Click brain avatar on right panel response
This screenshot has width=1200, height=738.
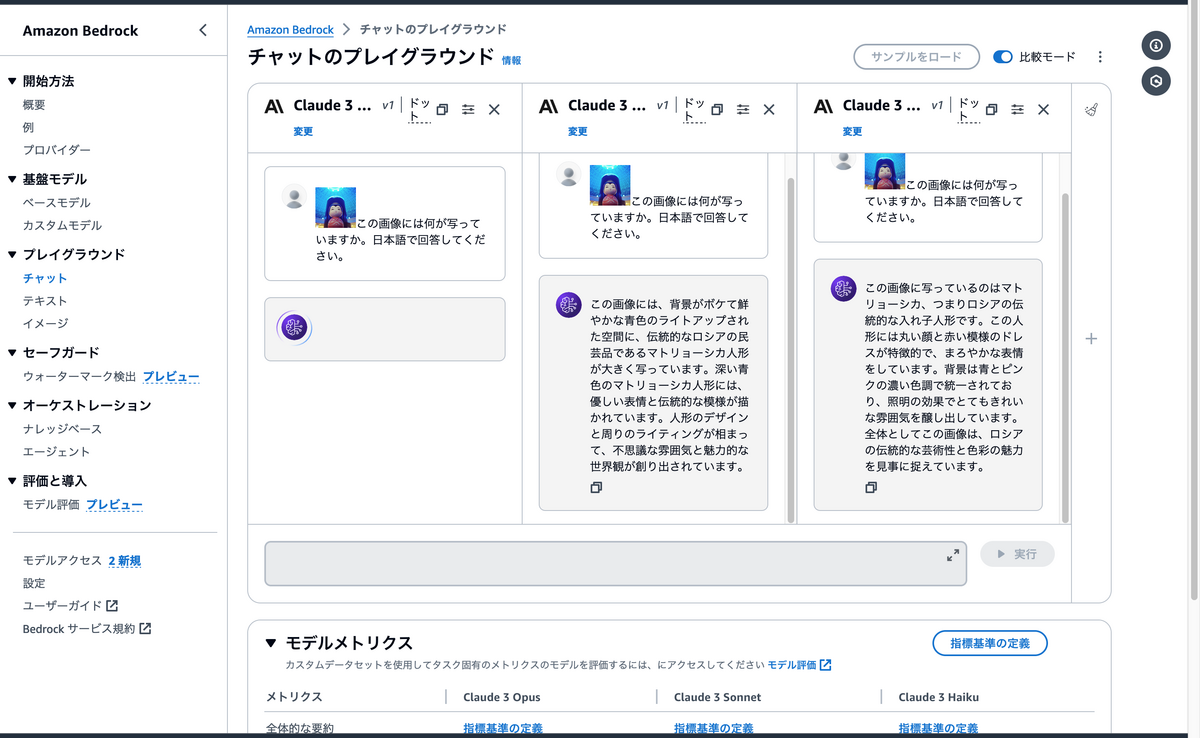coord(844,289)
